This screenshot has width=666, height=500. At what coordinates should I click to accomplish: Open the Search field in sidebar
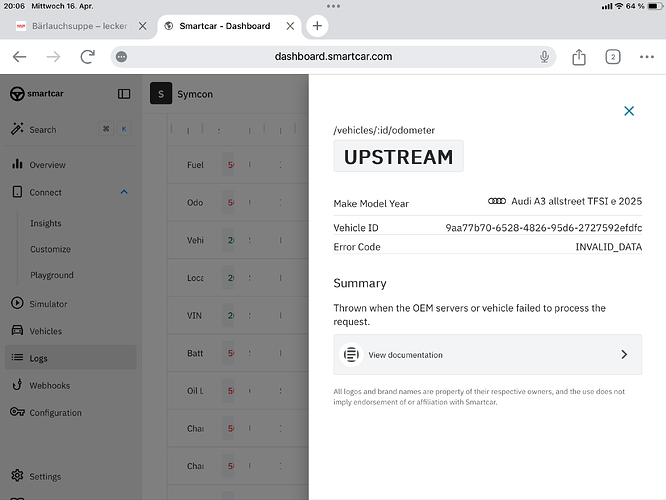point(71,129)
